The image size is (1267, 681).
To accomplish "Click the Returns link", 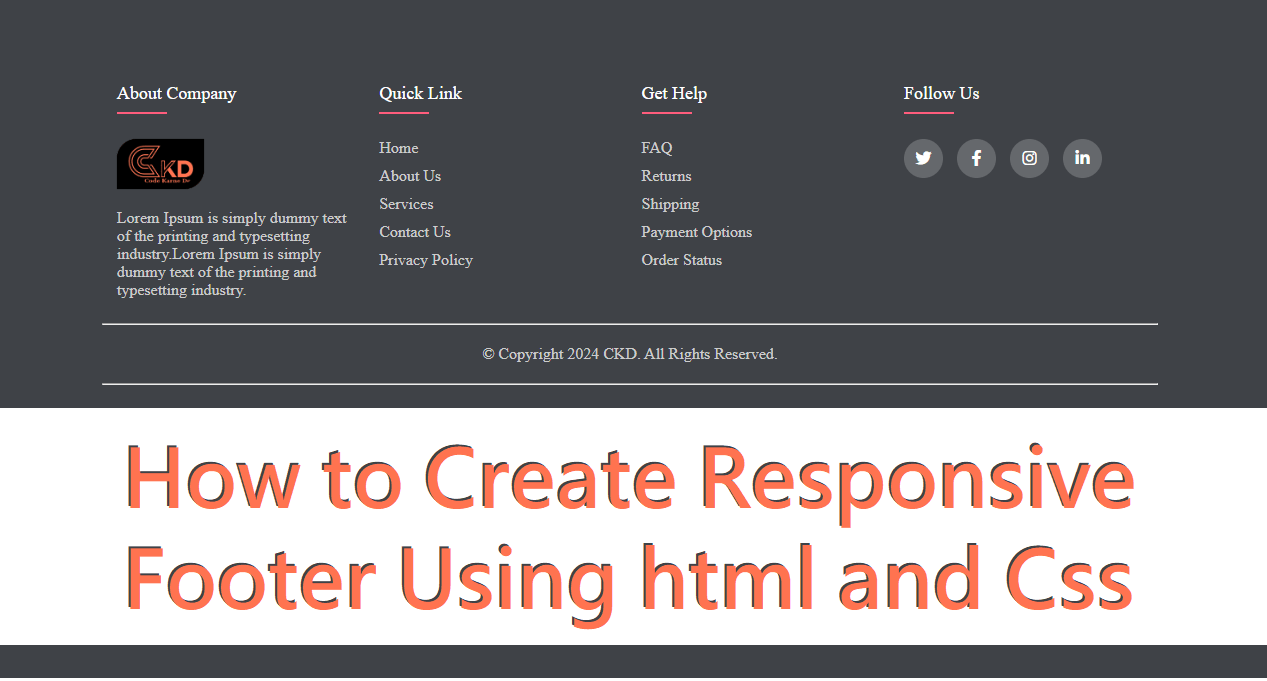I will tap(666, 176).
